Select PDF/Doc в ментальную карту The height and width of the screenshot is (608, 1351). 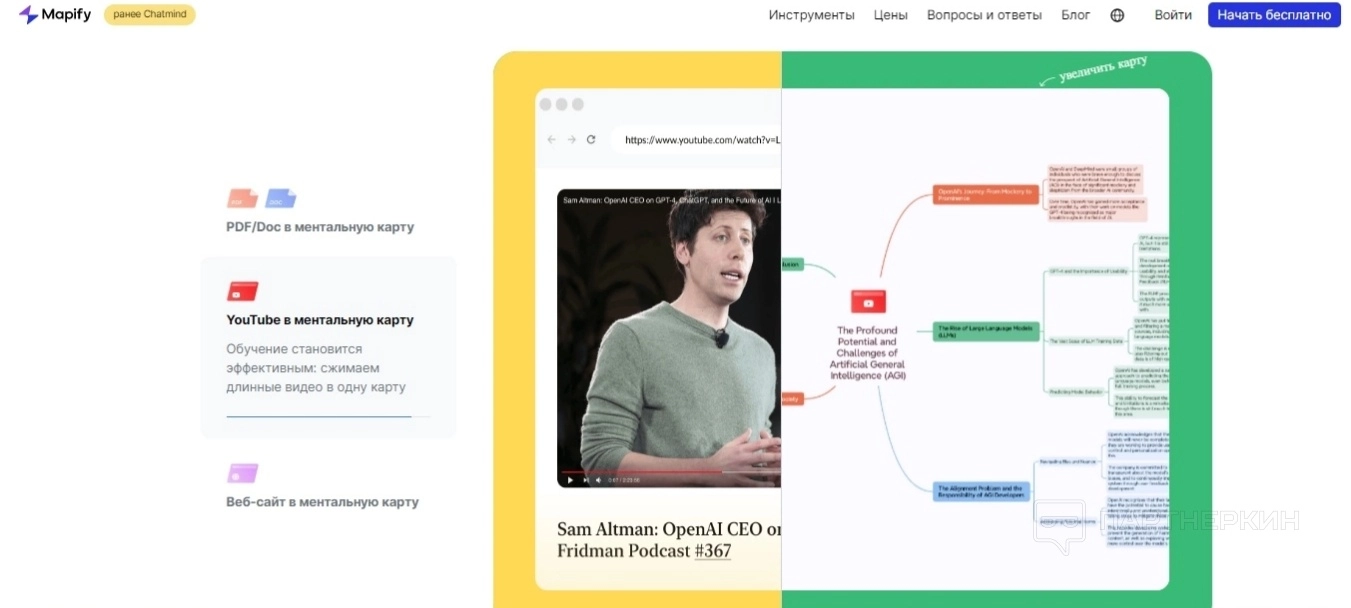[320, 227]
